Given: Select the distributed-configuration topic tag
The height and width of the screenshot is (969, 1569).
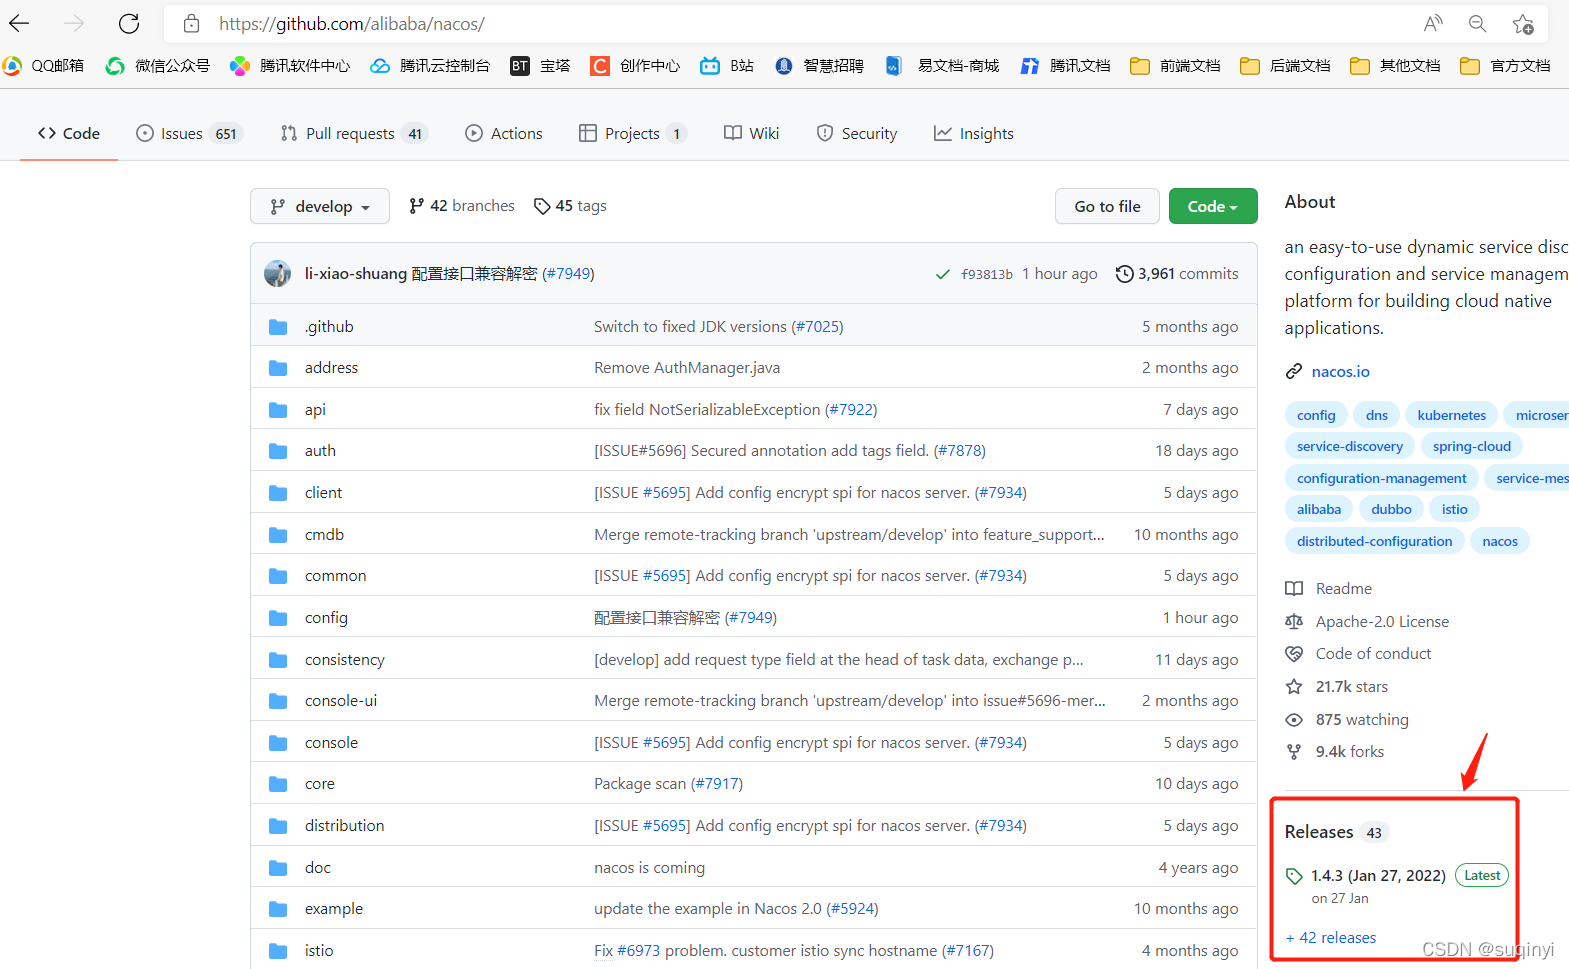Looking at the screenshot, I should [x=1374, y=541].
